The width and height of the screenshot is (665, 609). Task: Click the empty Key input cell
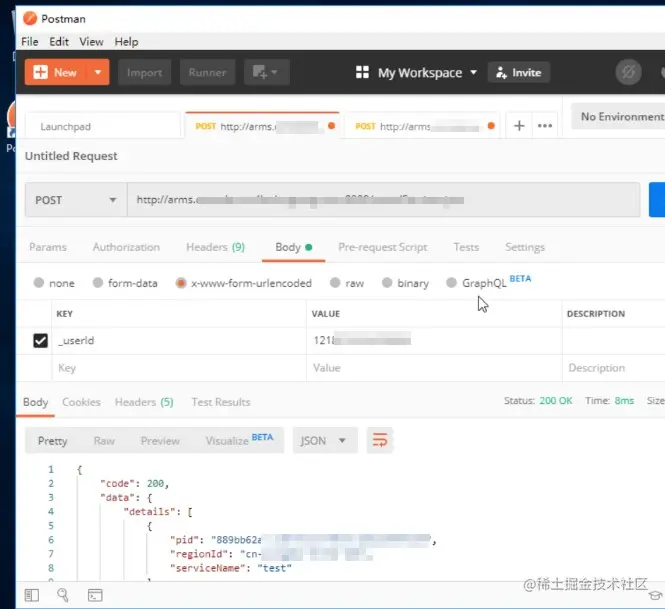click(179, 368)
